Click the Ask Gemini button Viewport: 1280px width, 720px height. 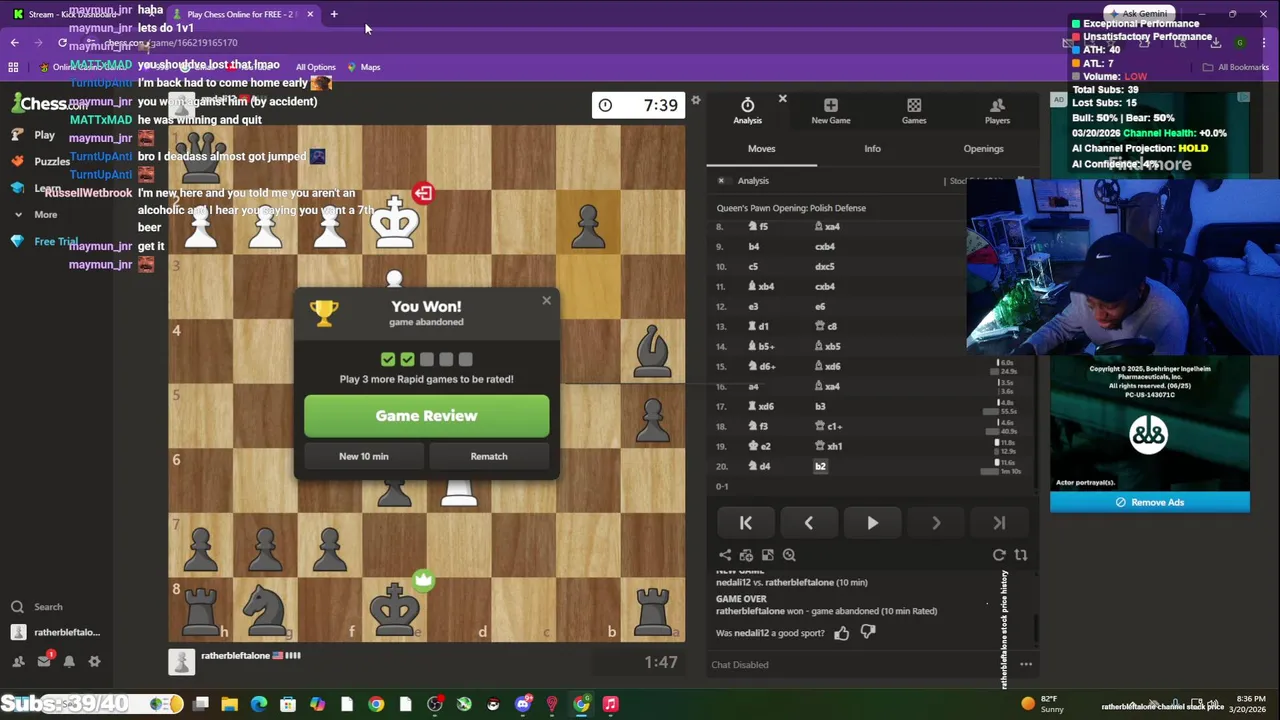(1141, 14)
